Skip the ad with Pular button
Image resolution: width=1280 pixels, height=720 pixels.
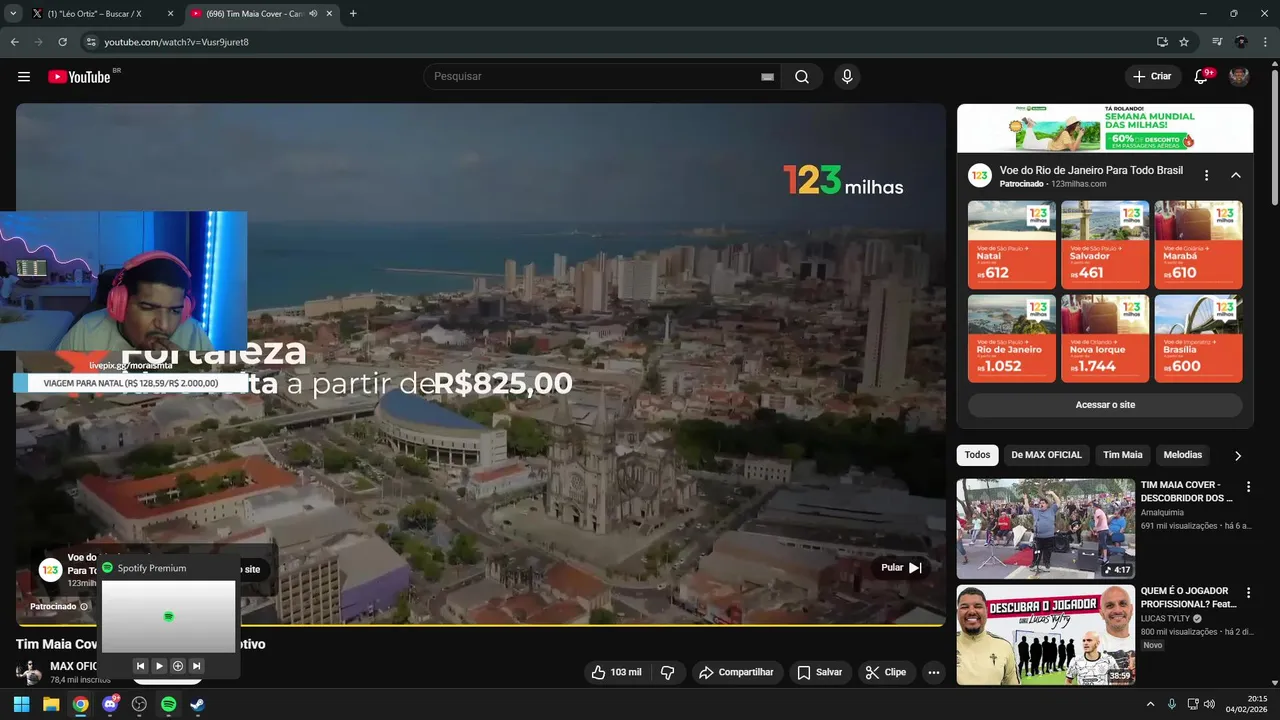pyautogui.click(x=901, y=568)
